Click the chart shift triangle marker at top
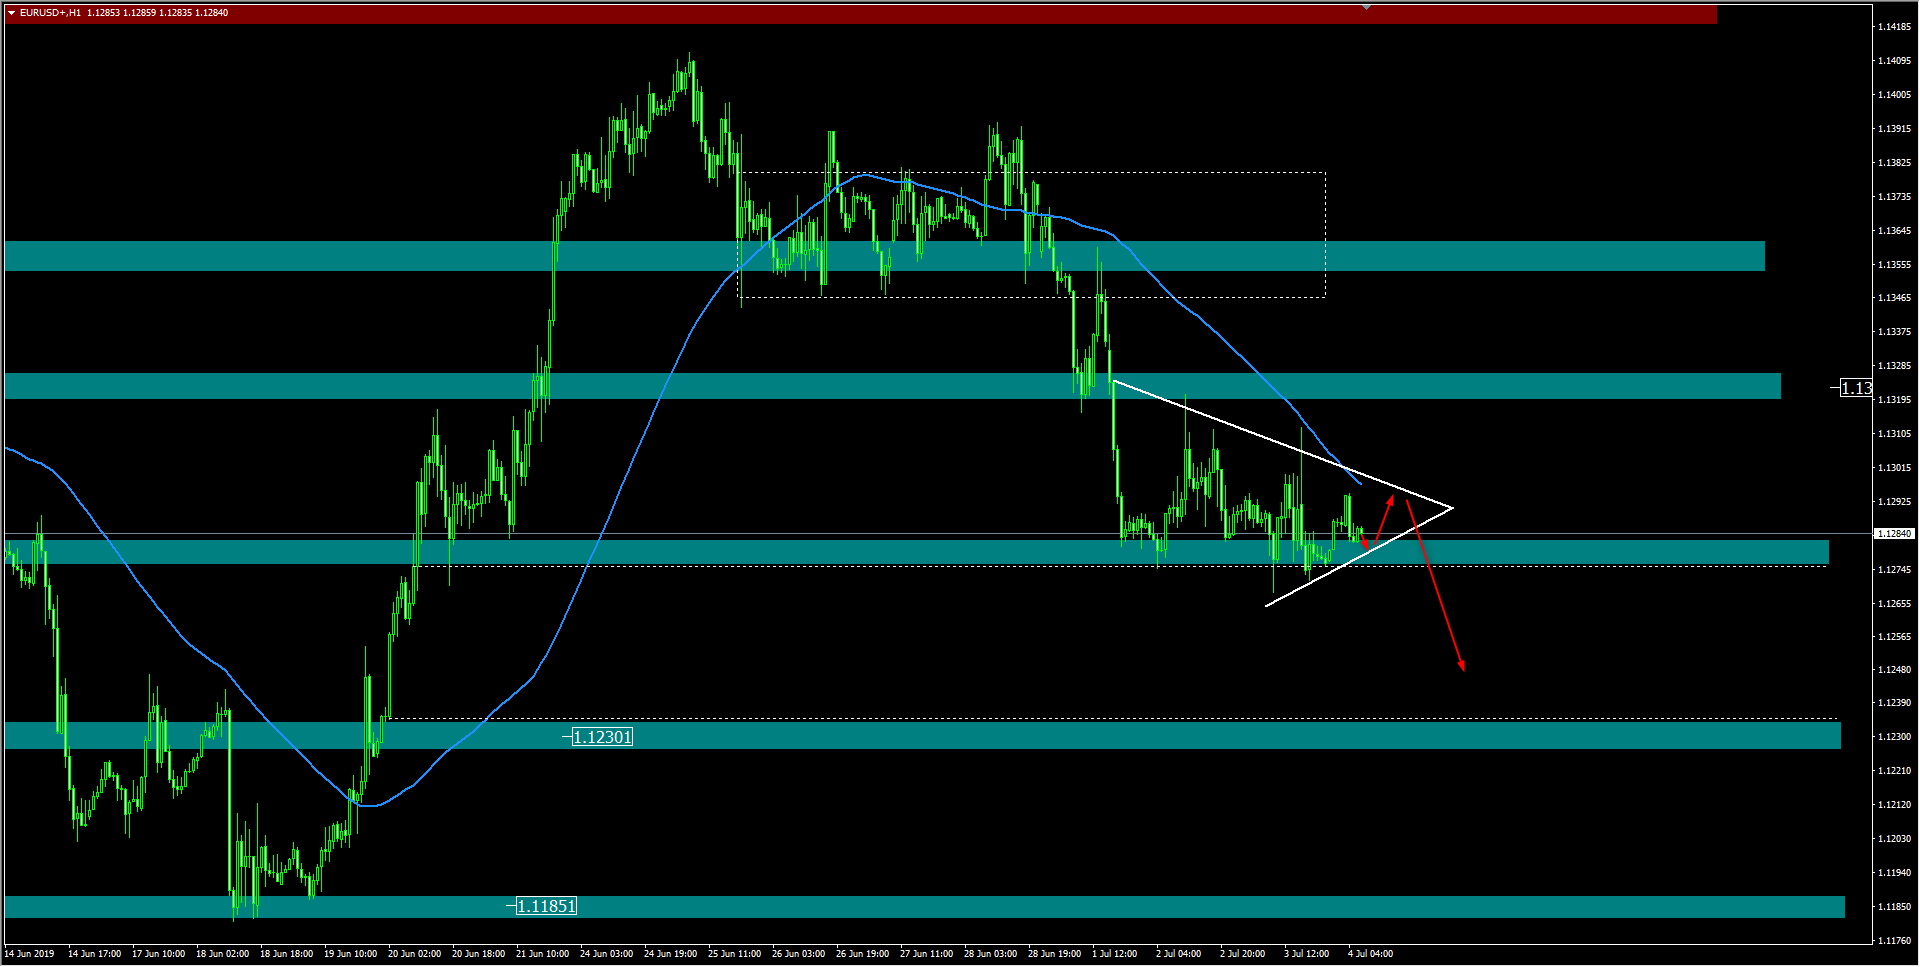This screenshot has height=967, width=1920. [x=1366, y=7]
